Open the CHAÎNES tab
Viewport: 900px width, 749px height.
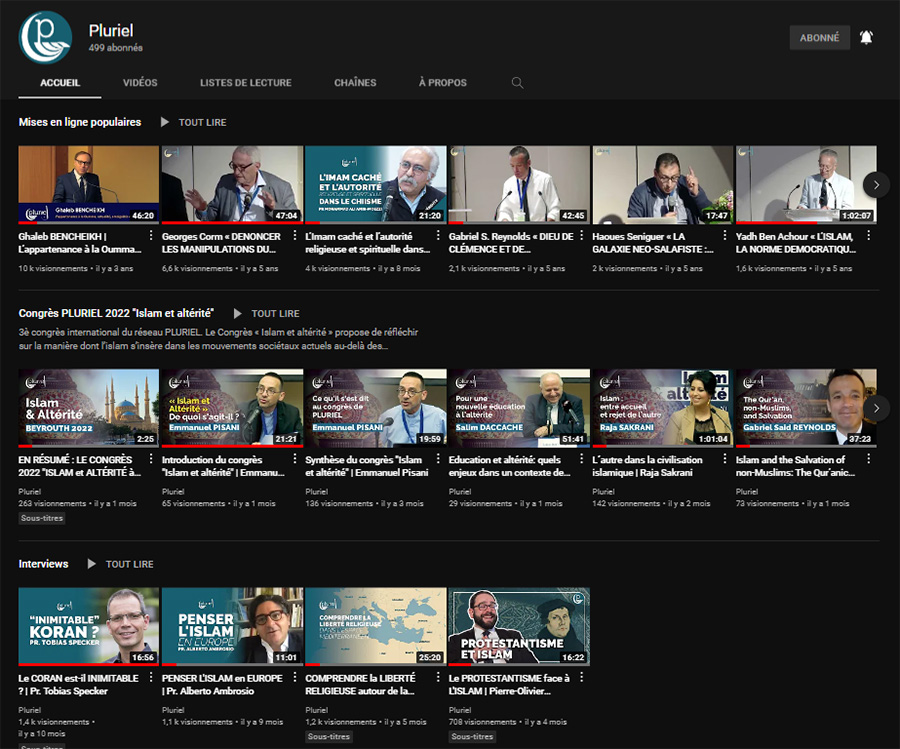(355, 83)
